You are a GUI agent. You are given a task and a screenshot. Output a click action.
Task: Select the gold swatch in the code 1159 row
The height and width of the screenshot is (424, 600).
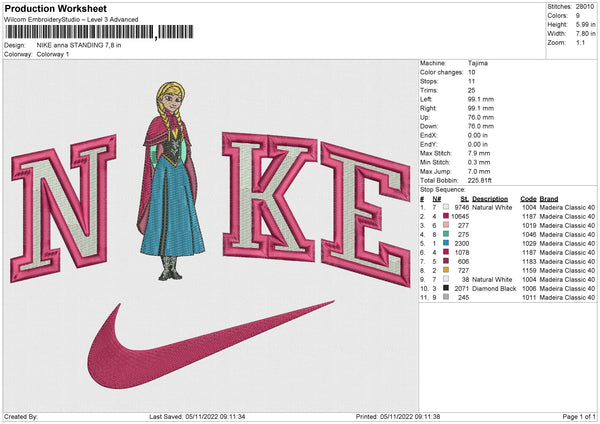pyautogui.click(x=446, y=270)
